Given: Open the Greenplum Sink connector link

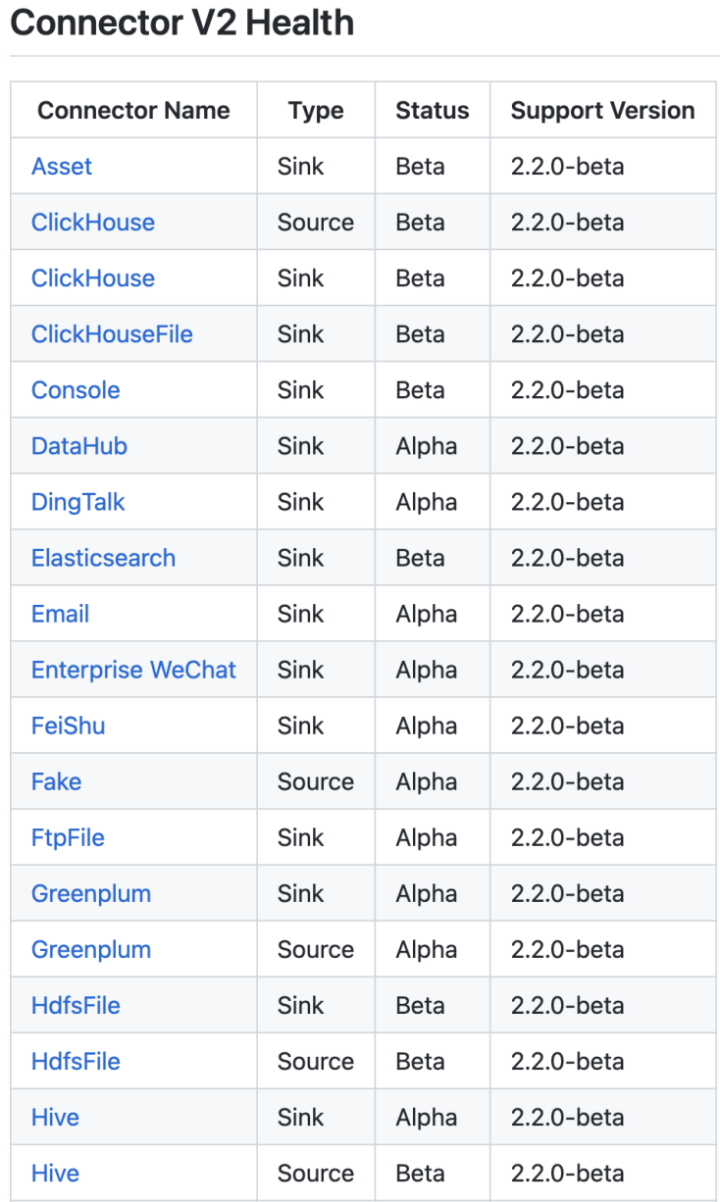Looking at the screenshot, I should tap(91, 894).
